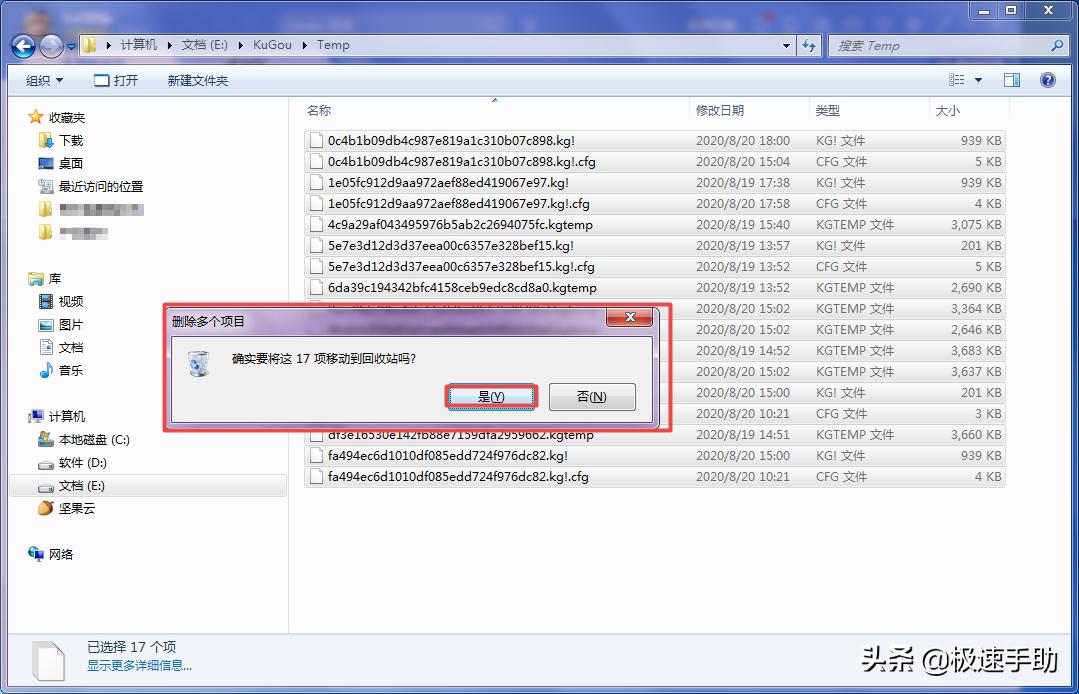1079x694 pixels.
Task: Select 库 in navigation pane
Action: (x=55, y=279)
